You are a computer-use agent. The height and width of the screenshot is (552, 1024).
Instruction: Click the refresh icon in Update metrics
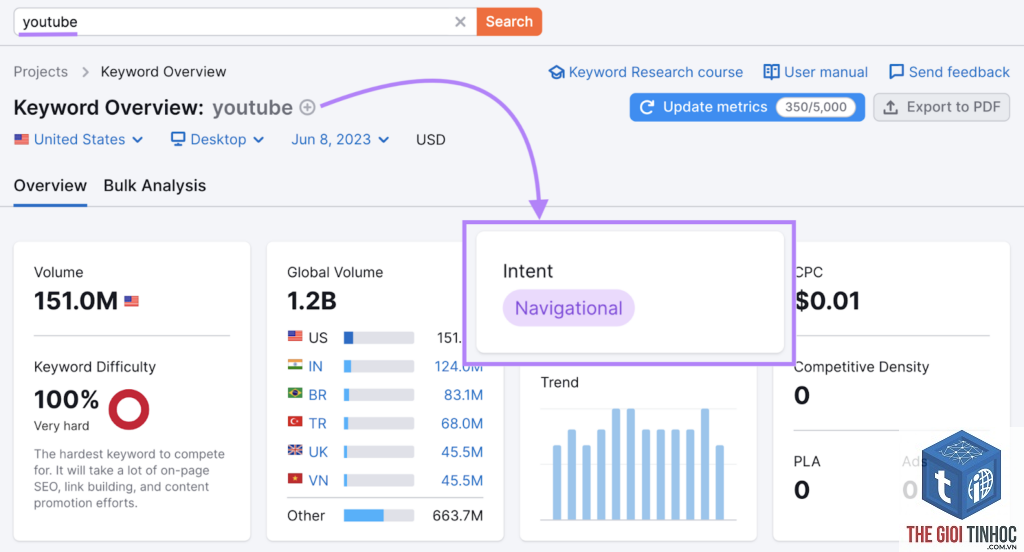647,107
